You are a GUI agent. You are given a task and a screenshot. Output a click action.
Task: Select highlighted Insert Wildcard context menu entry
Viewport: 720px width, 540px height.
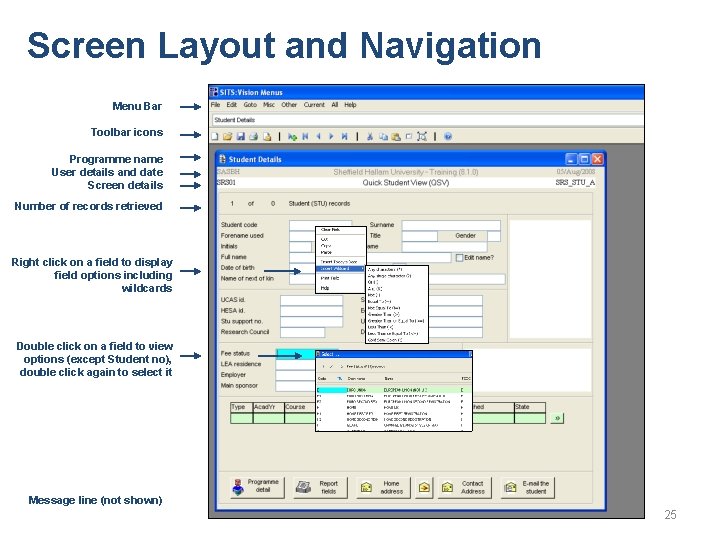click(x=341, y=269)
